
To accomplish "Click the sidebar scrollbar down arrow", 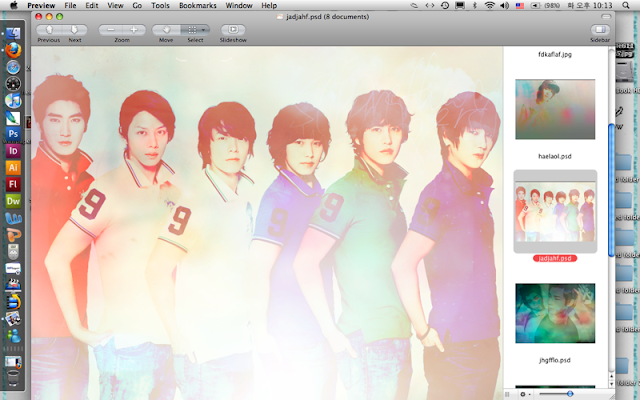I will tap(611, 384).
